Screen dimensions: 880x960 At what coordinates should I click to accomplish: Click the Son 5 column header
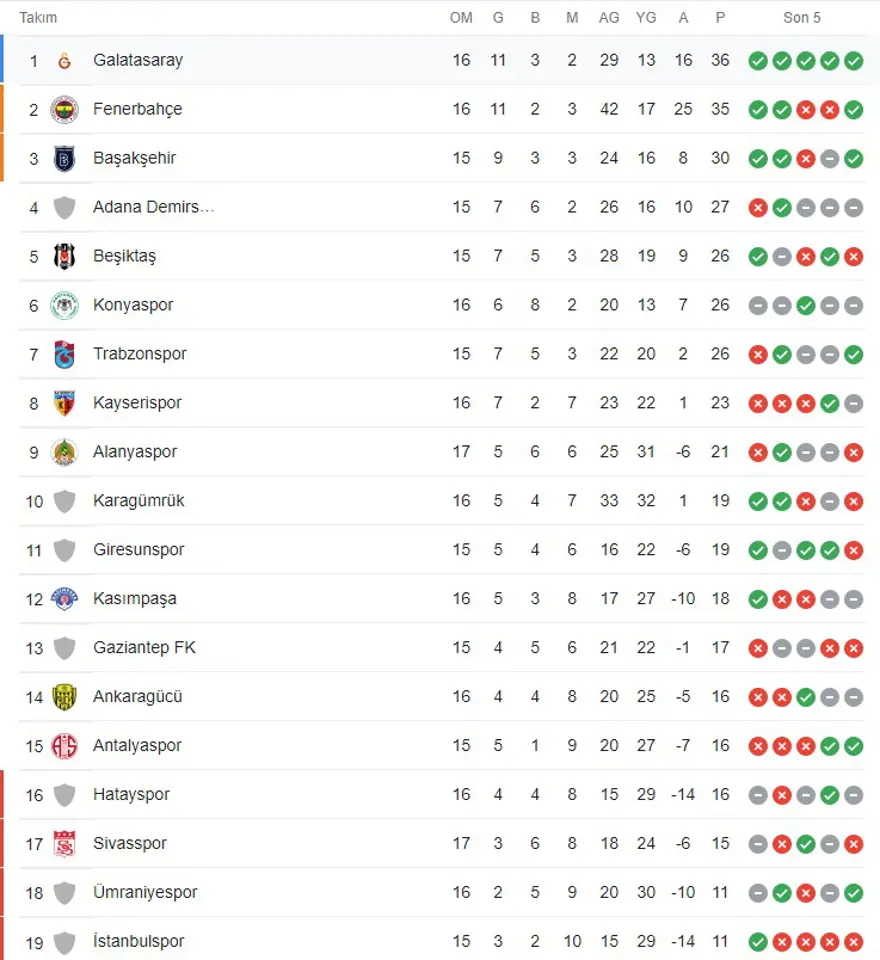[x=802, y=17]
